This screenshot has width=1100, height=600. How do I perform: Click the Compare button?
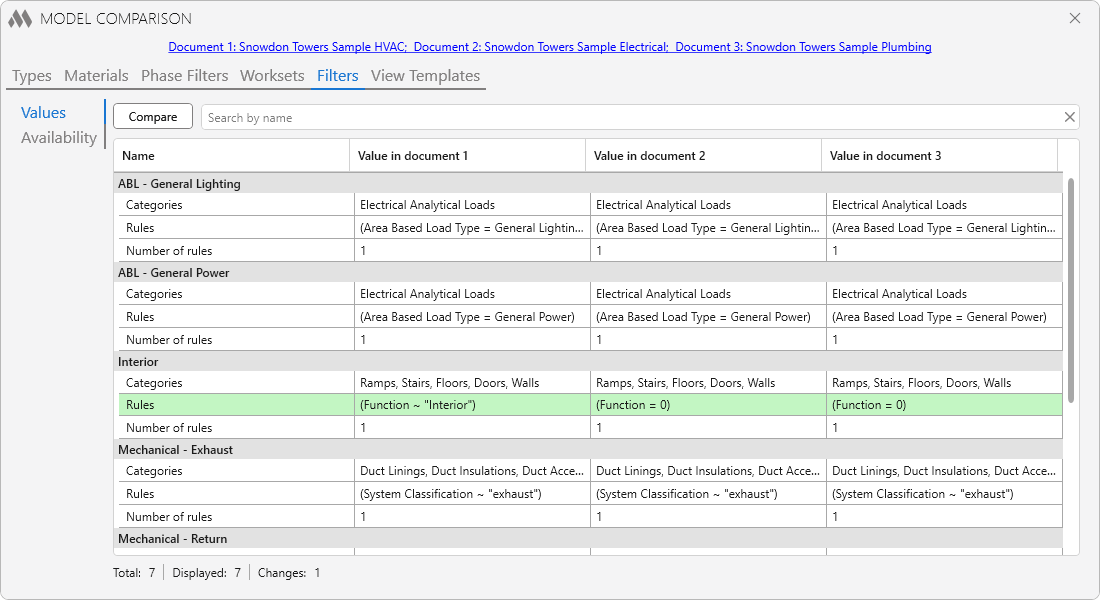pos(153,117)
